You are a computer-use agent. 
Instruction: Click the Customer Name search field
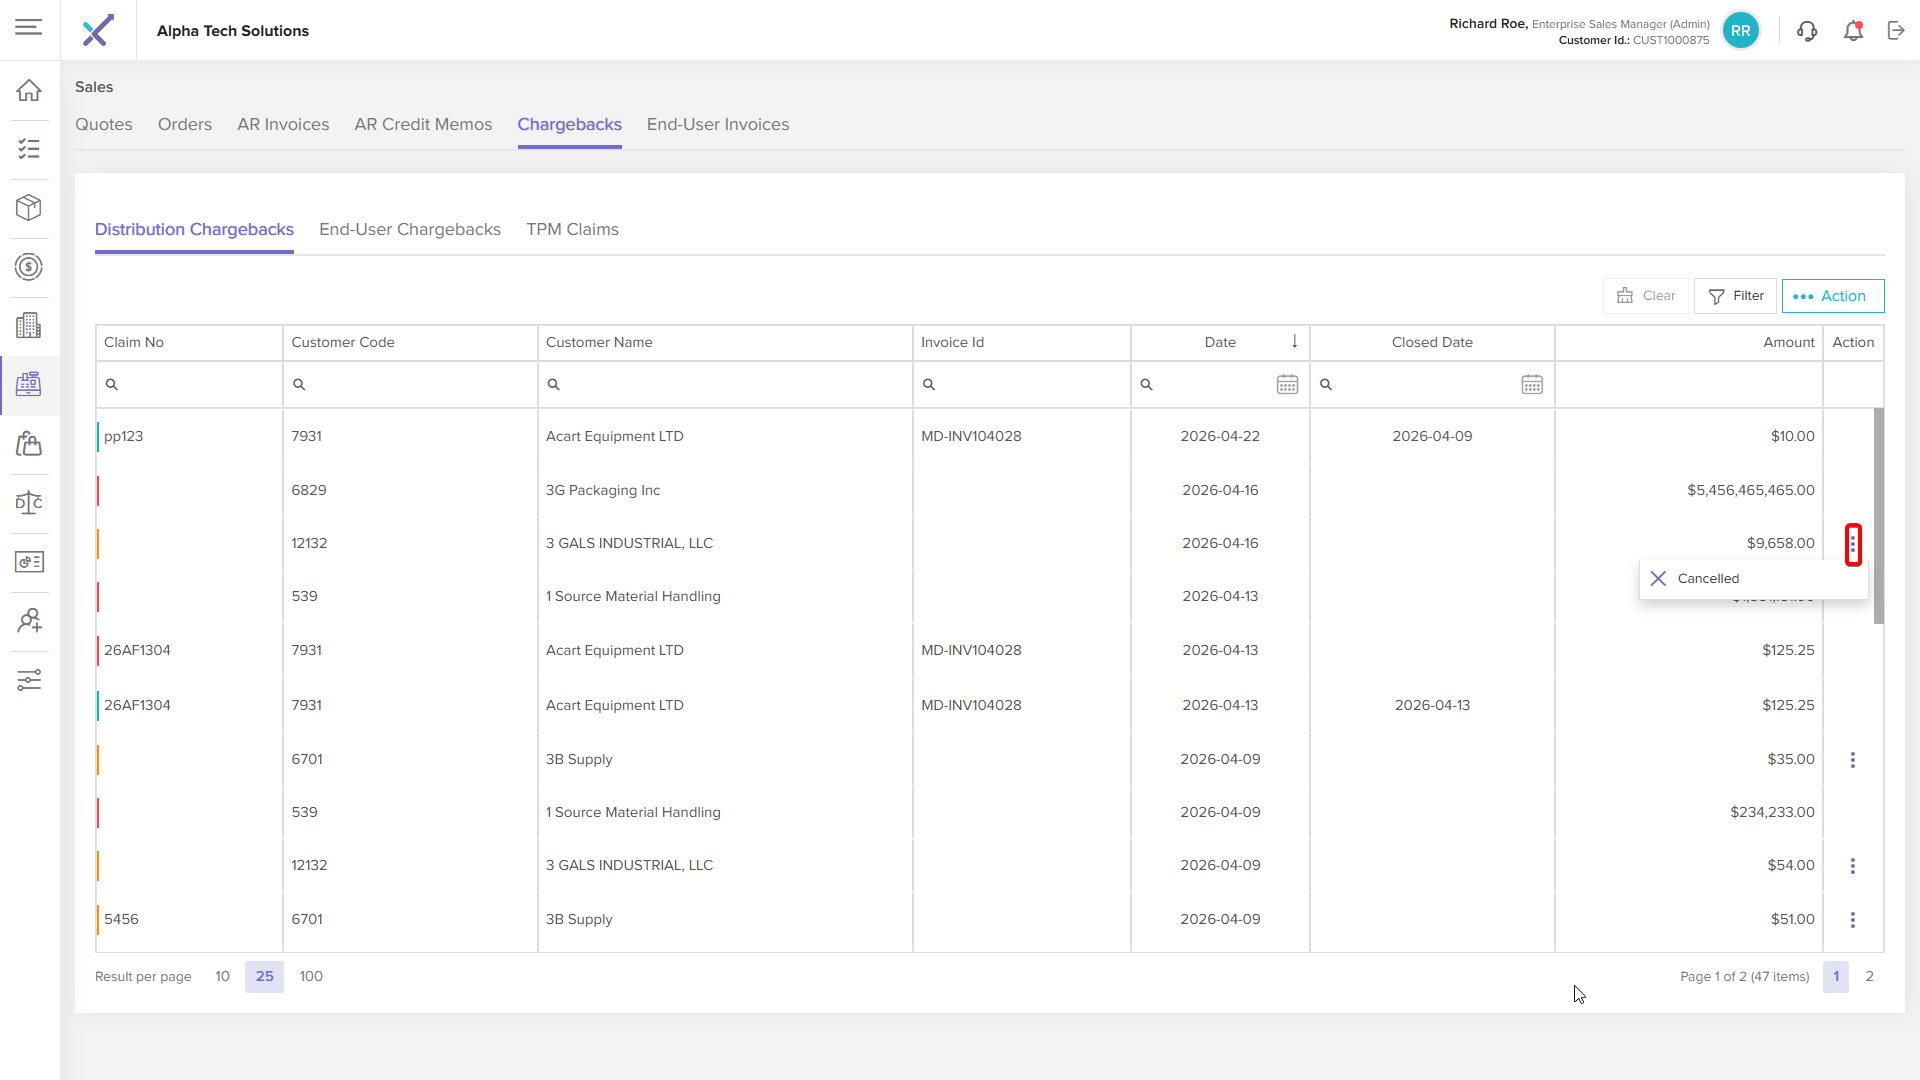(725, 385)
